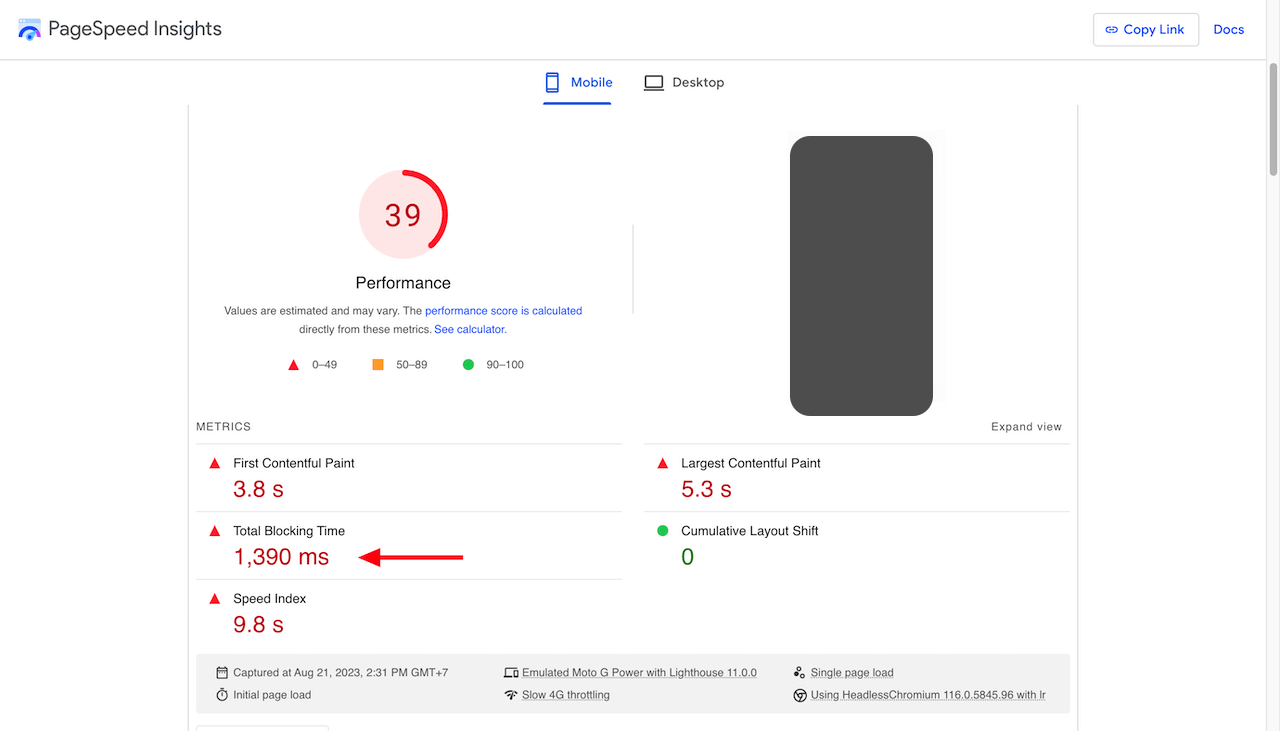The height and width of the screenshot is (731, 1280).
Task: Click the red triangle legend icon for 0–49
Action: pos(294,365)
